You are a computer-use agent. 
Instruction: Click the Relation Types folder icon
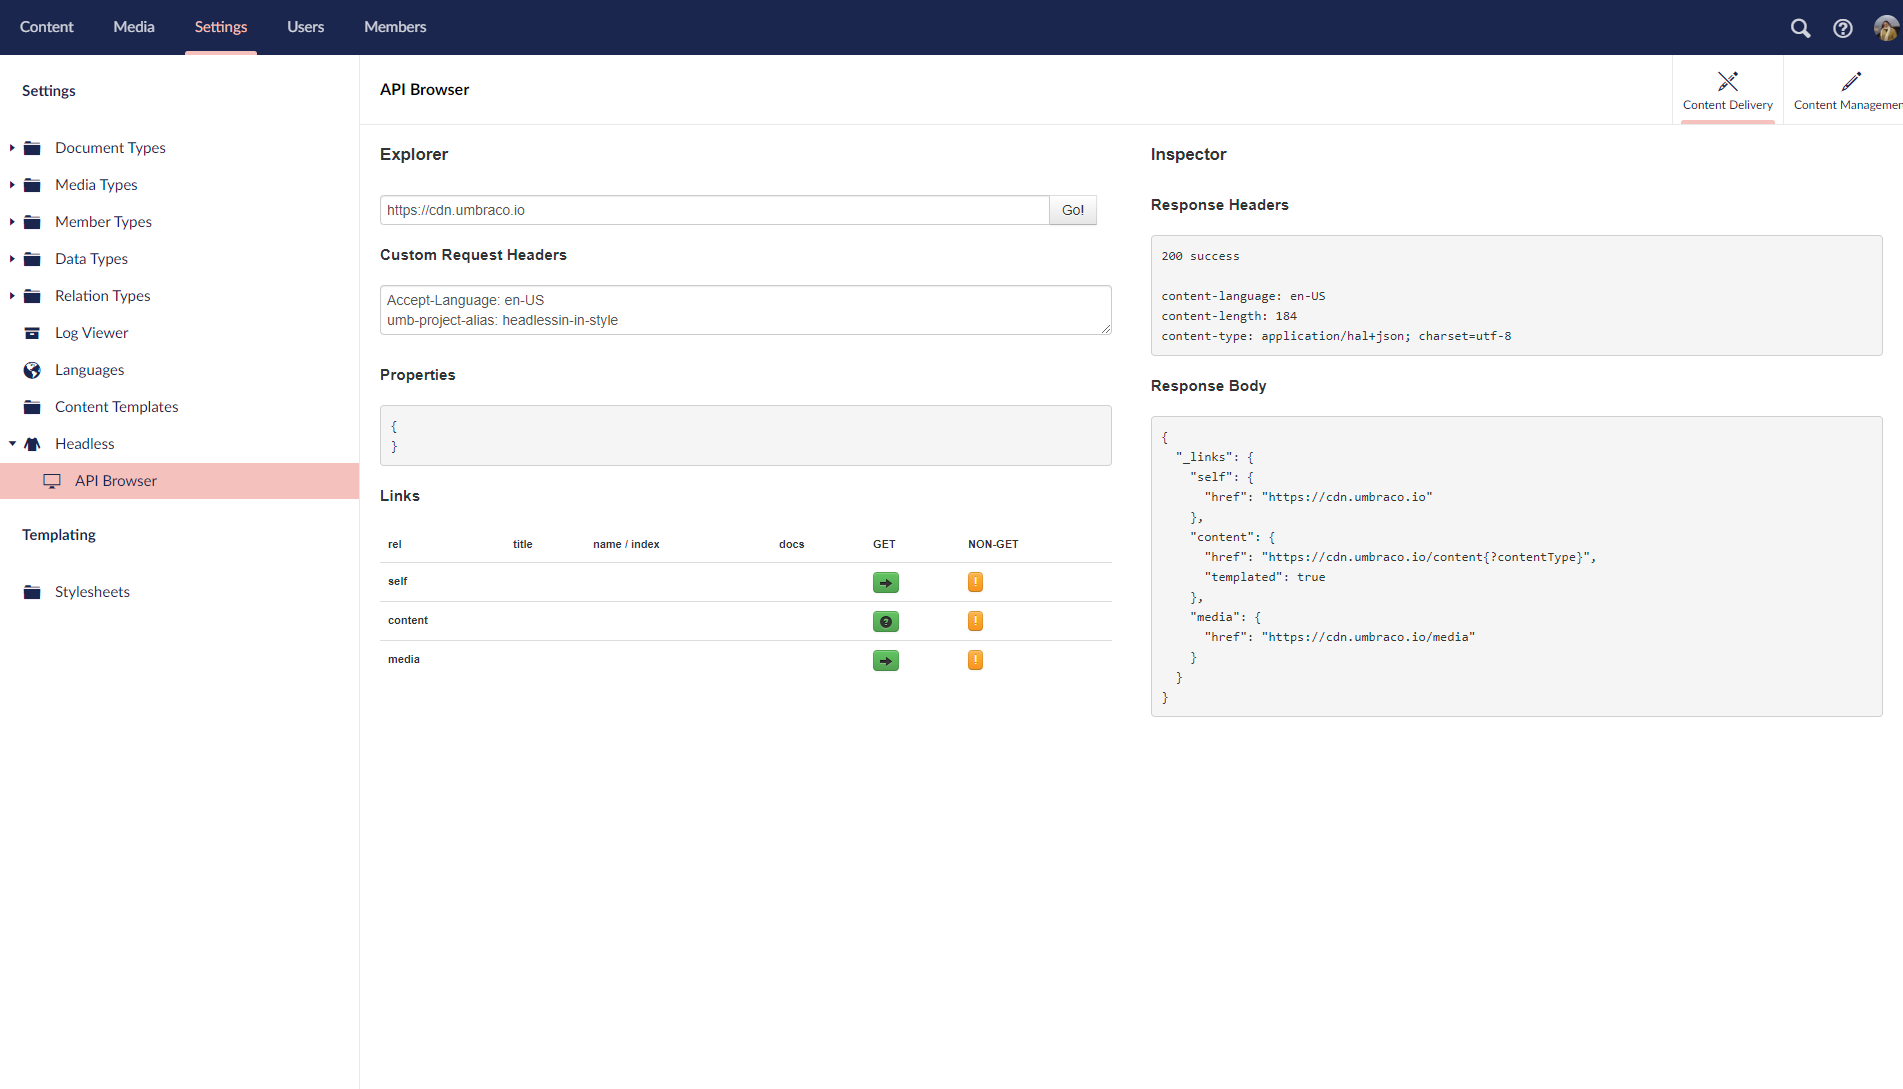[x=32, y=296]
